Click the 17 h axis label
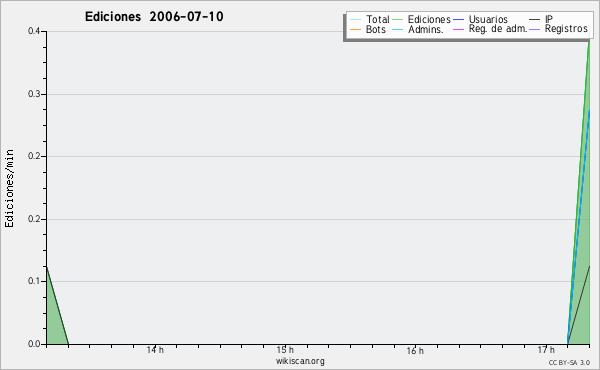The height and width of the screenshot is (370, 600). [x=546, y=350]
